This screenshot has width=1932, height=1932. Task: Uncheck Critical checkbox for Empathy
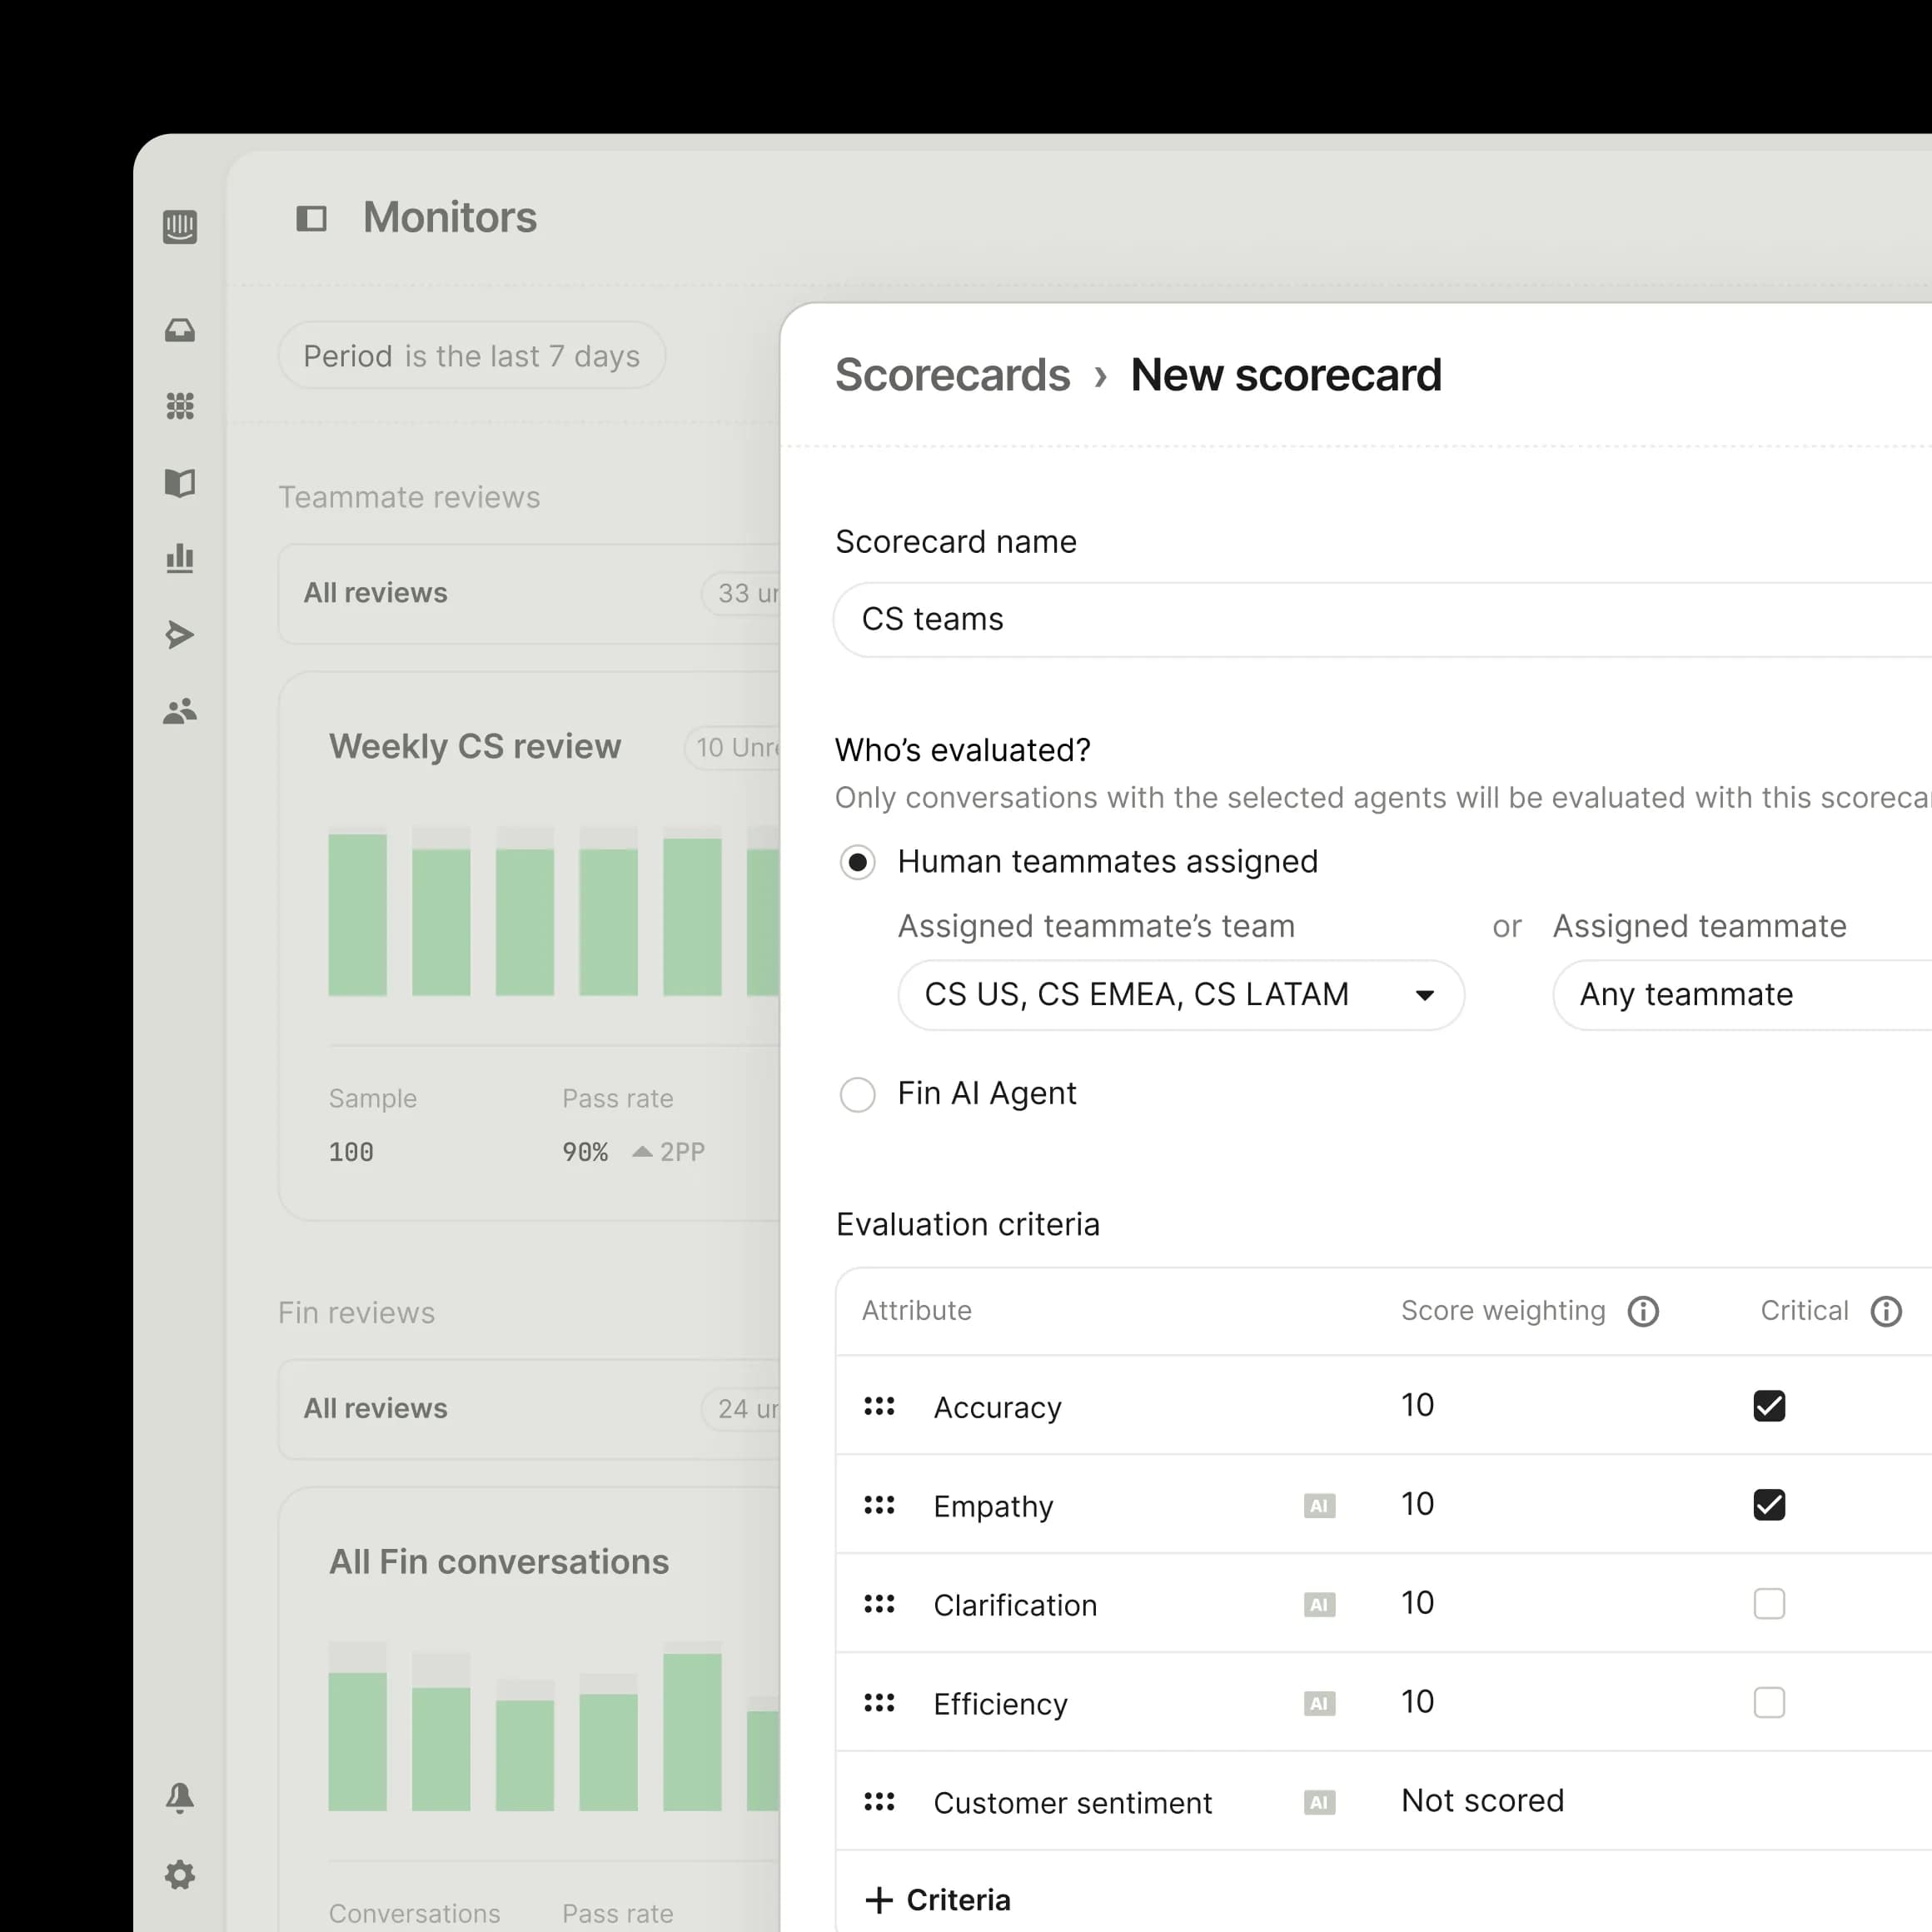point(1769,1505)
